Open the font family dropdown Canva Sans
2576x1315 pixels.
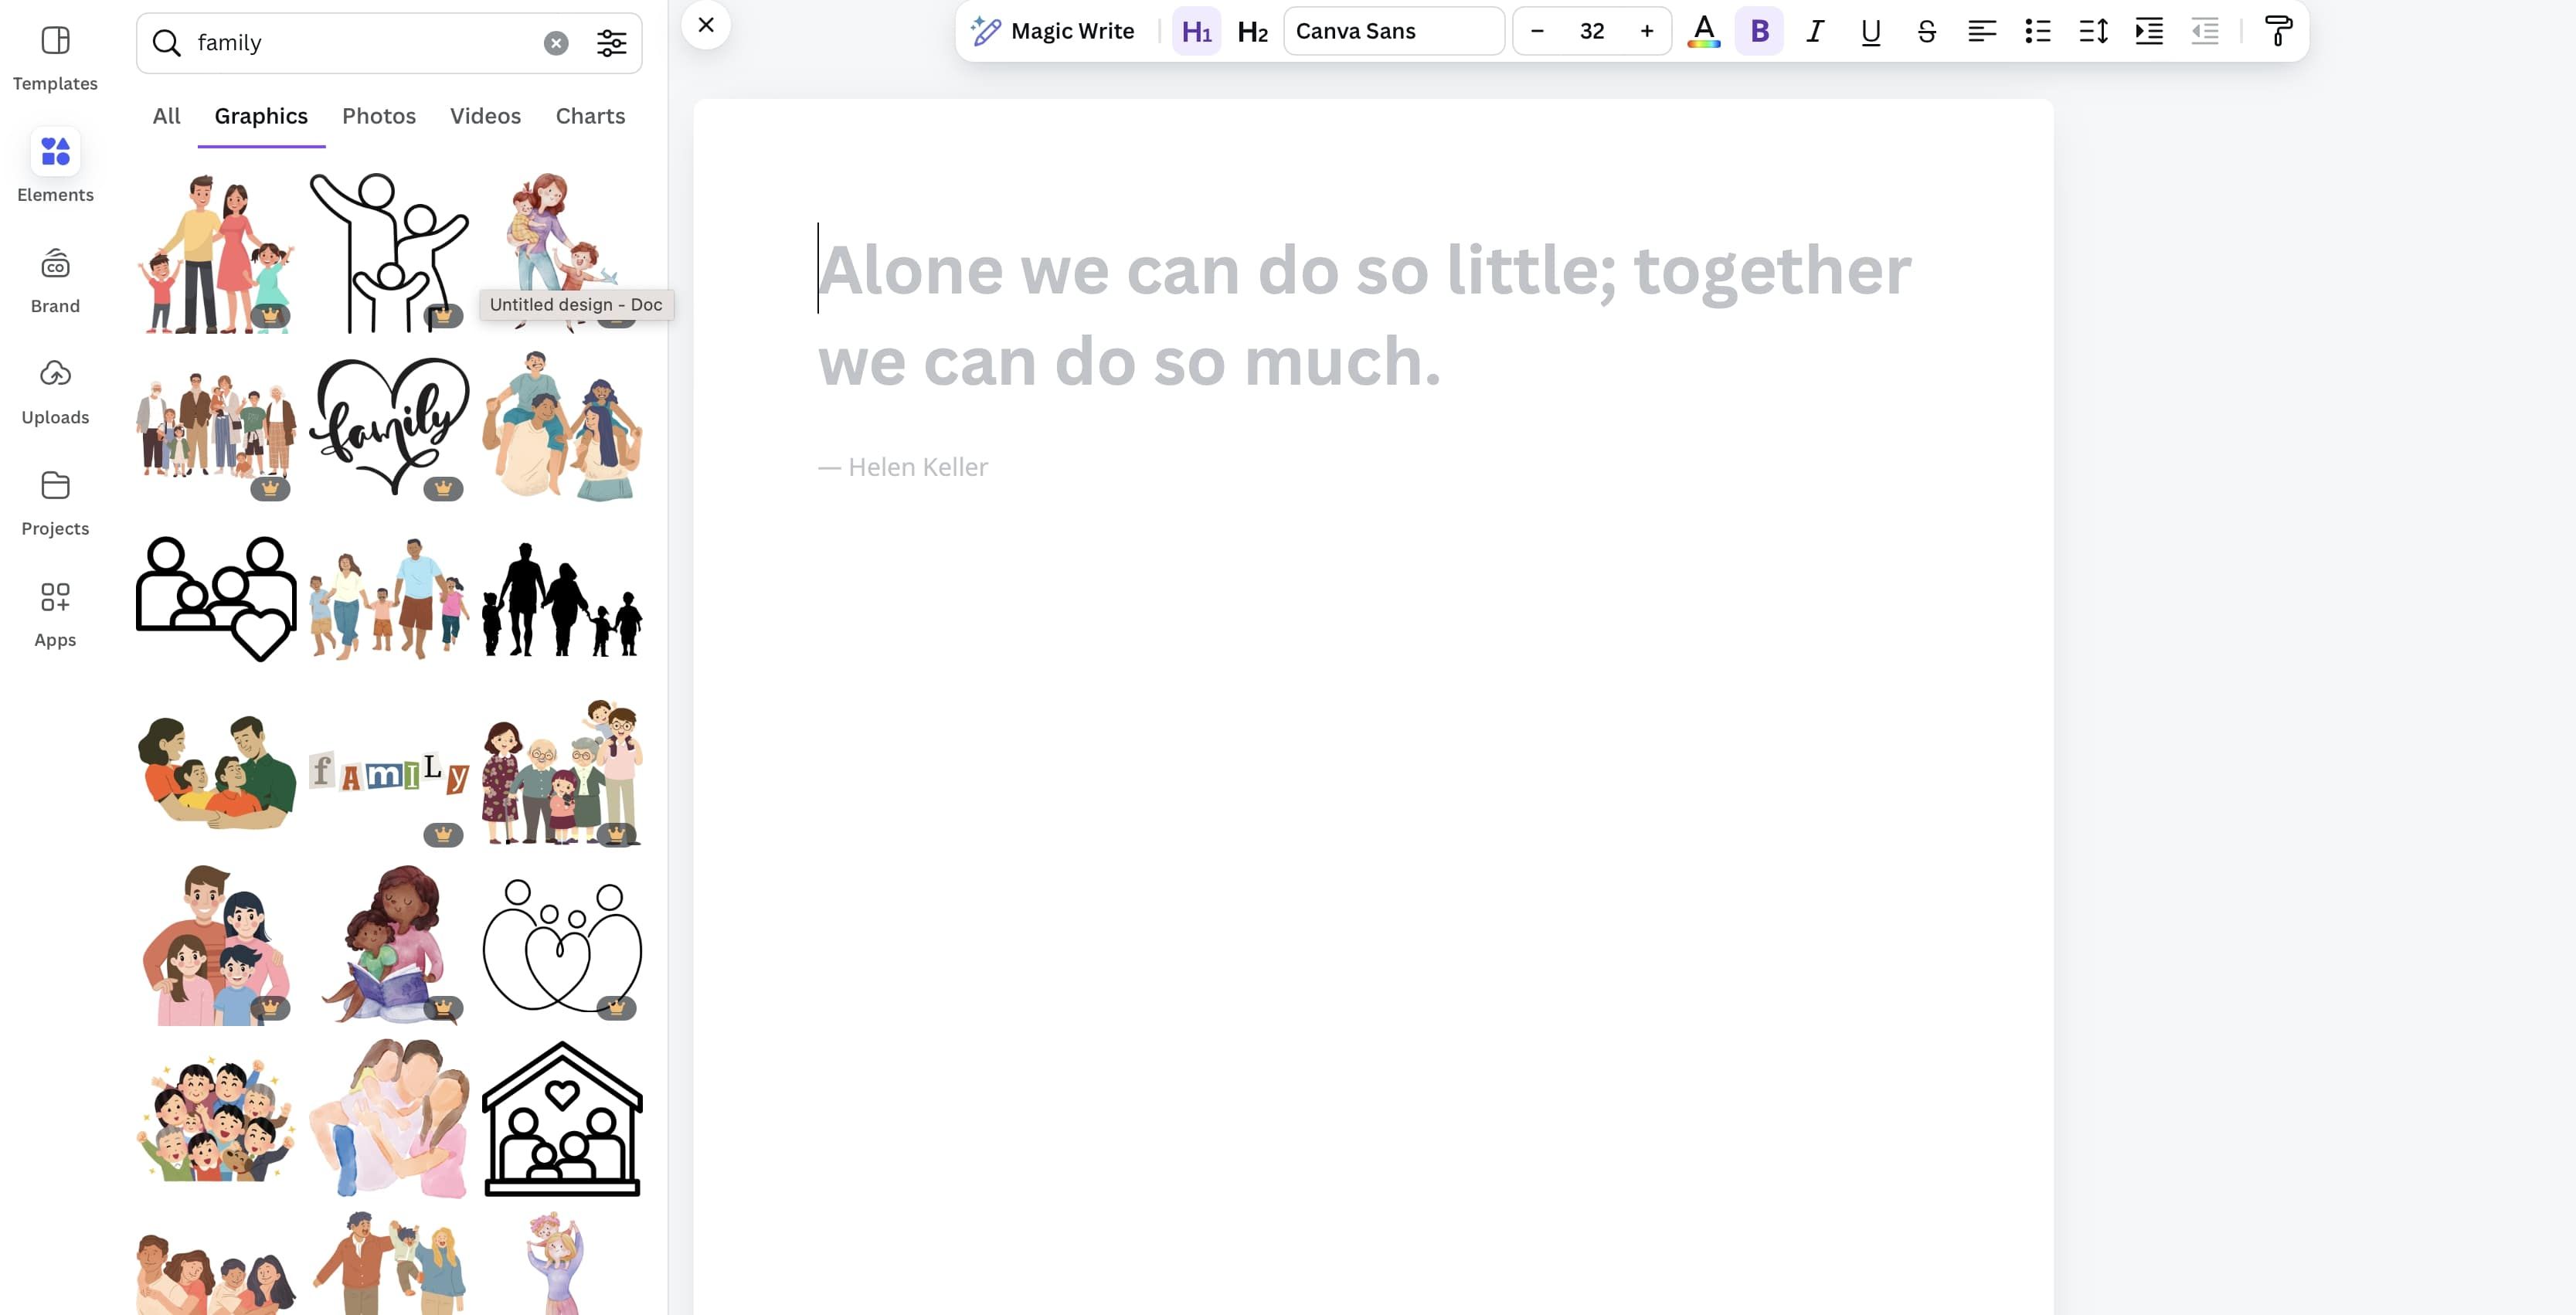click(x=1392, y=30)
